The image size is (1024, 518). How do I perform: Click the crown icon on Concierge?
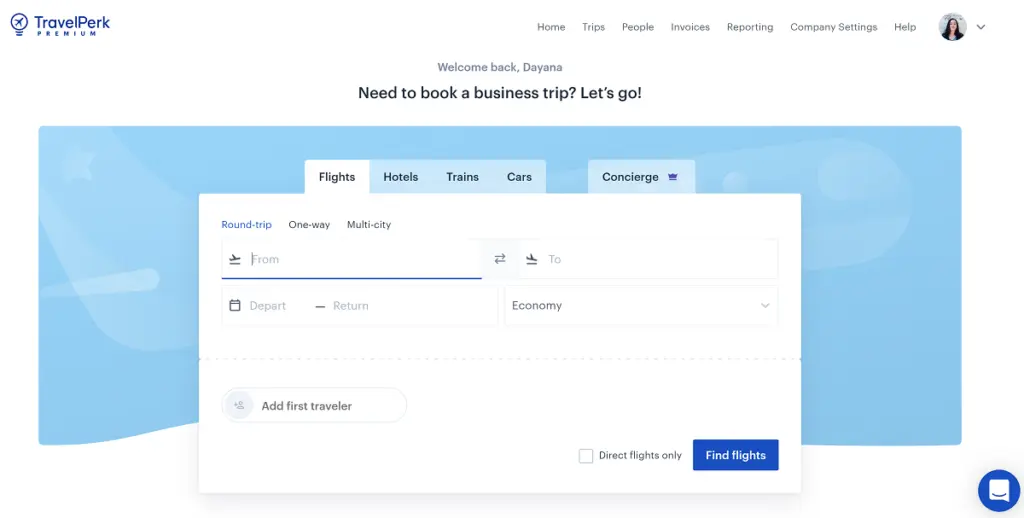coord(673,177)
